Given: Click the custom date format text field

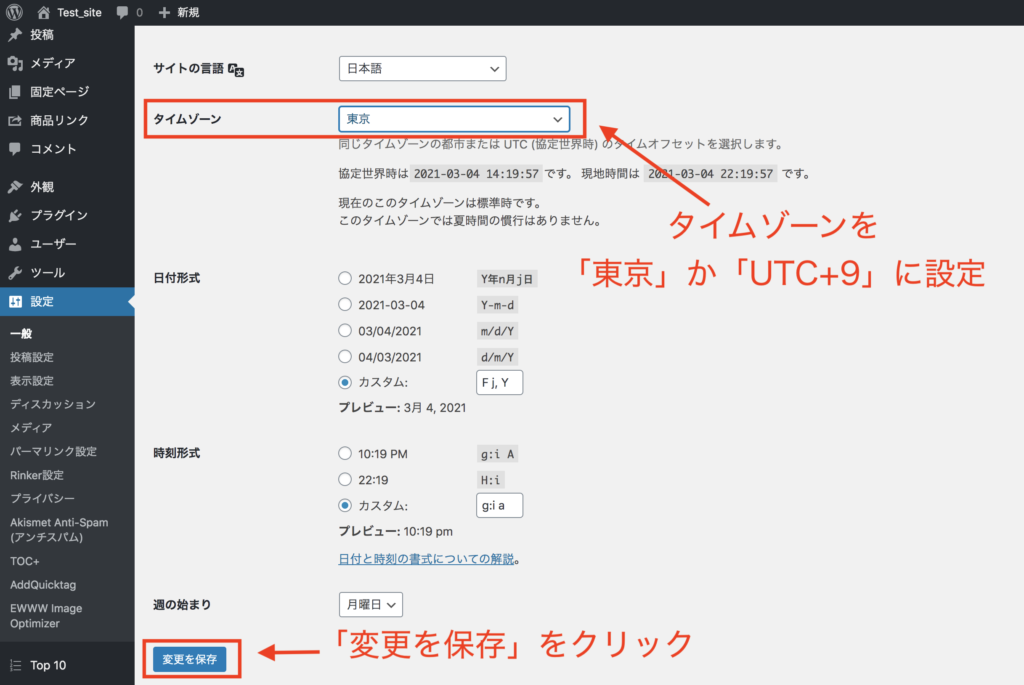Looking at the screenshot, I should click(x=499, y=382).
